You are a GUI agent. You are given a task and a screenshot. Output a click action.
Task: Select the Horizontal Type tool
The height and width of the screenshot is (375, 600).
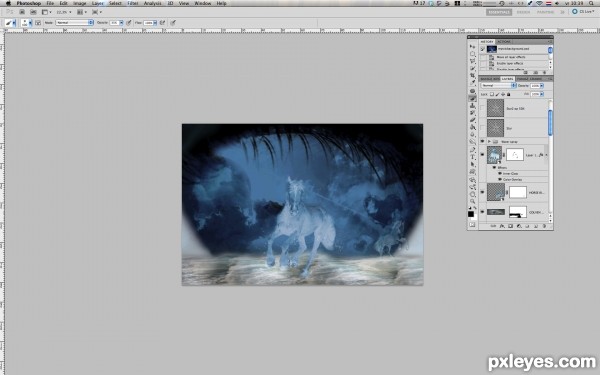[473, 157]
